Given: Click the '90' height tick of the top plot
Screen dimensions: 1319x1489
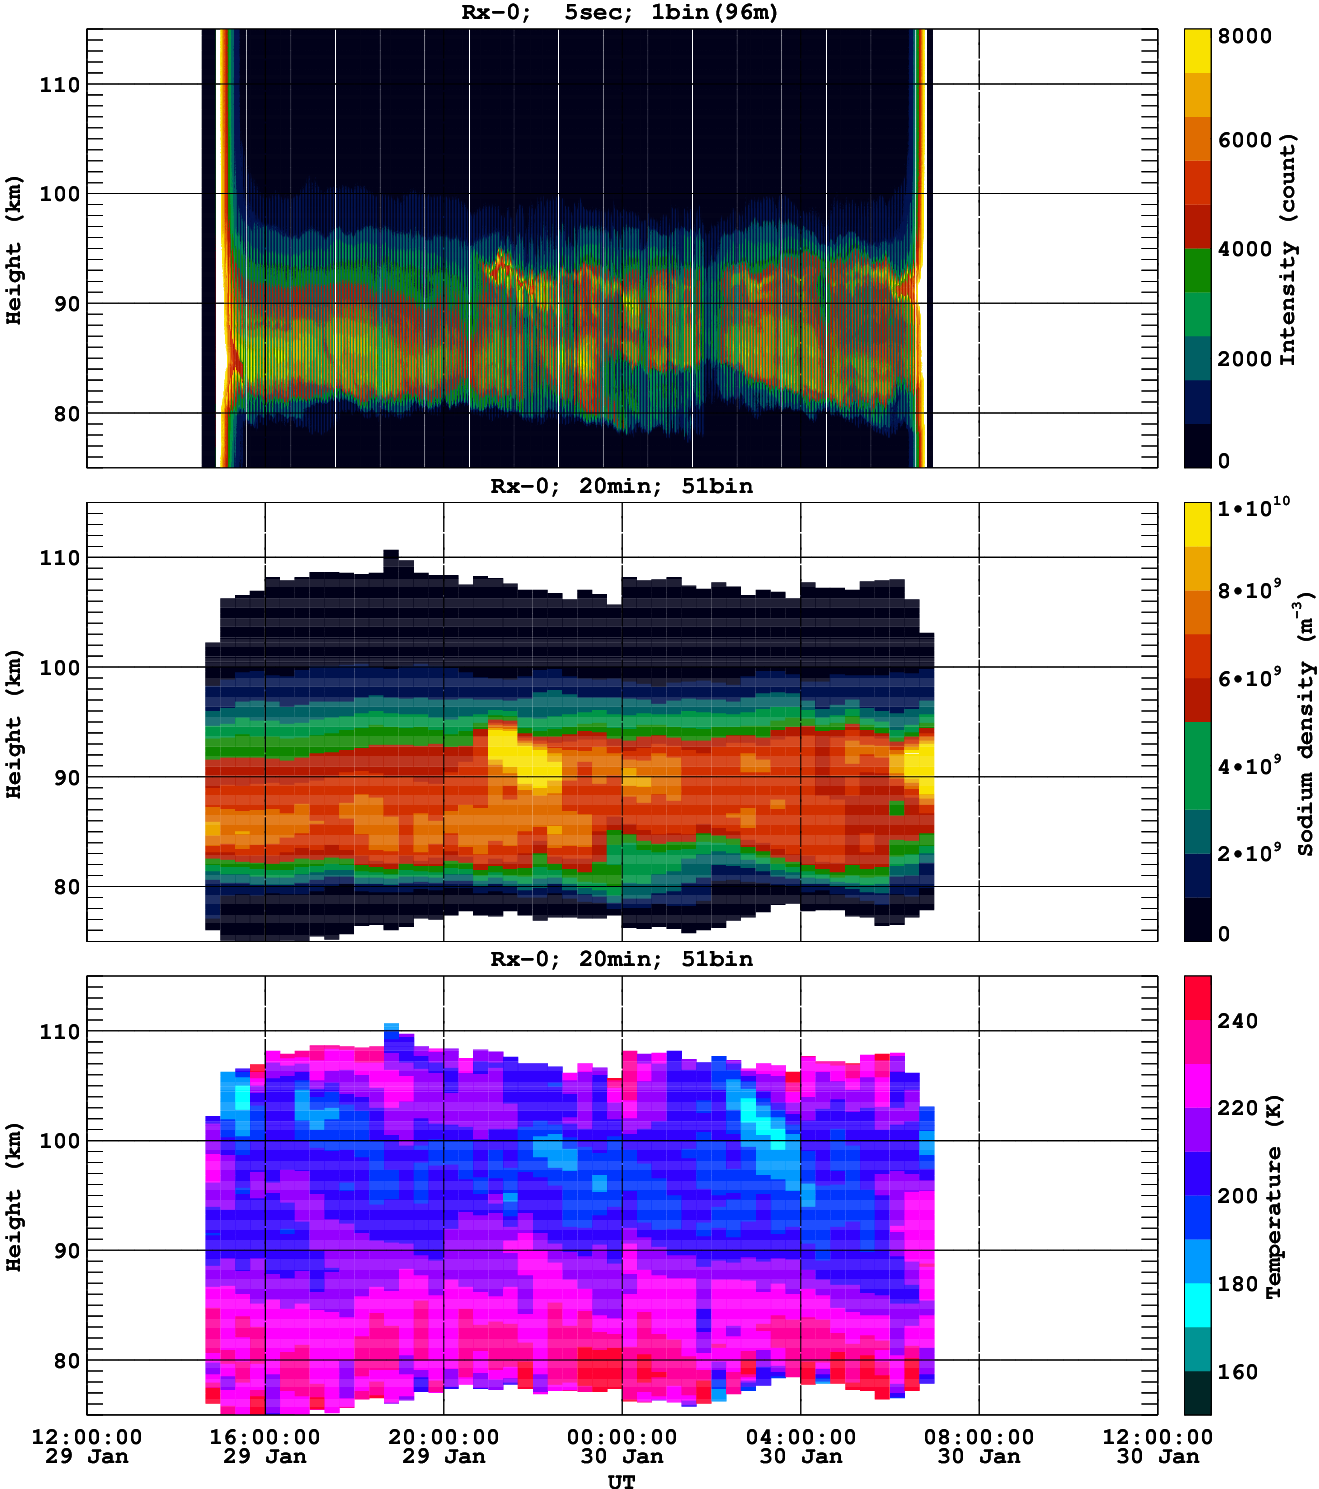Looking at the screenshot, I should (67, 304).
